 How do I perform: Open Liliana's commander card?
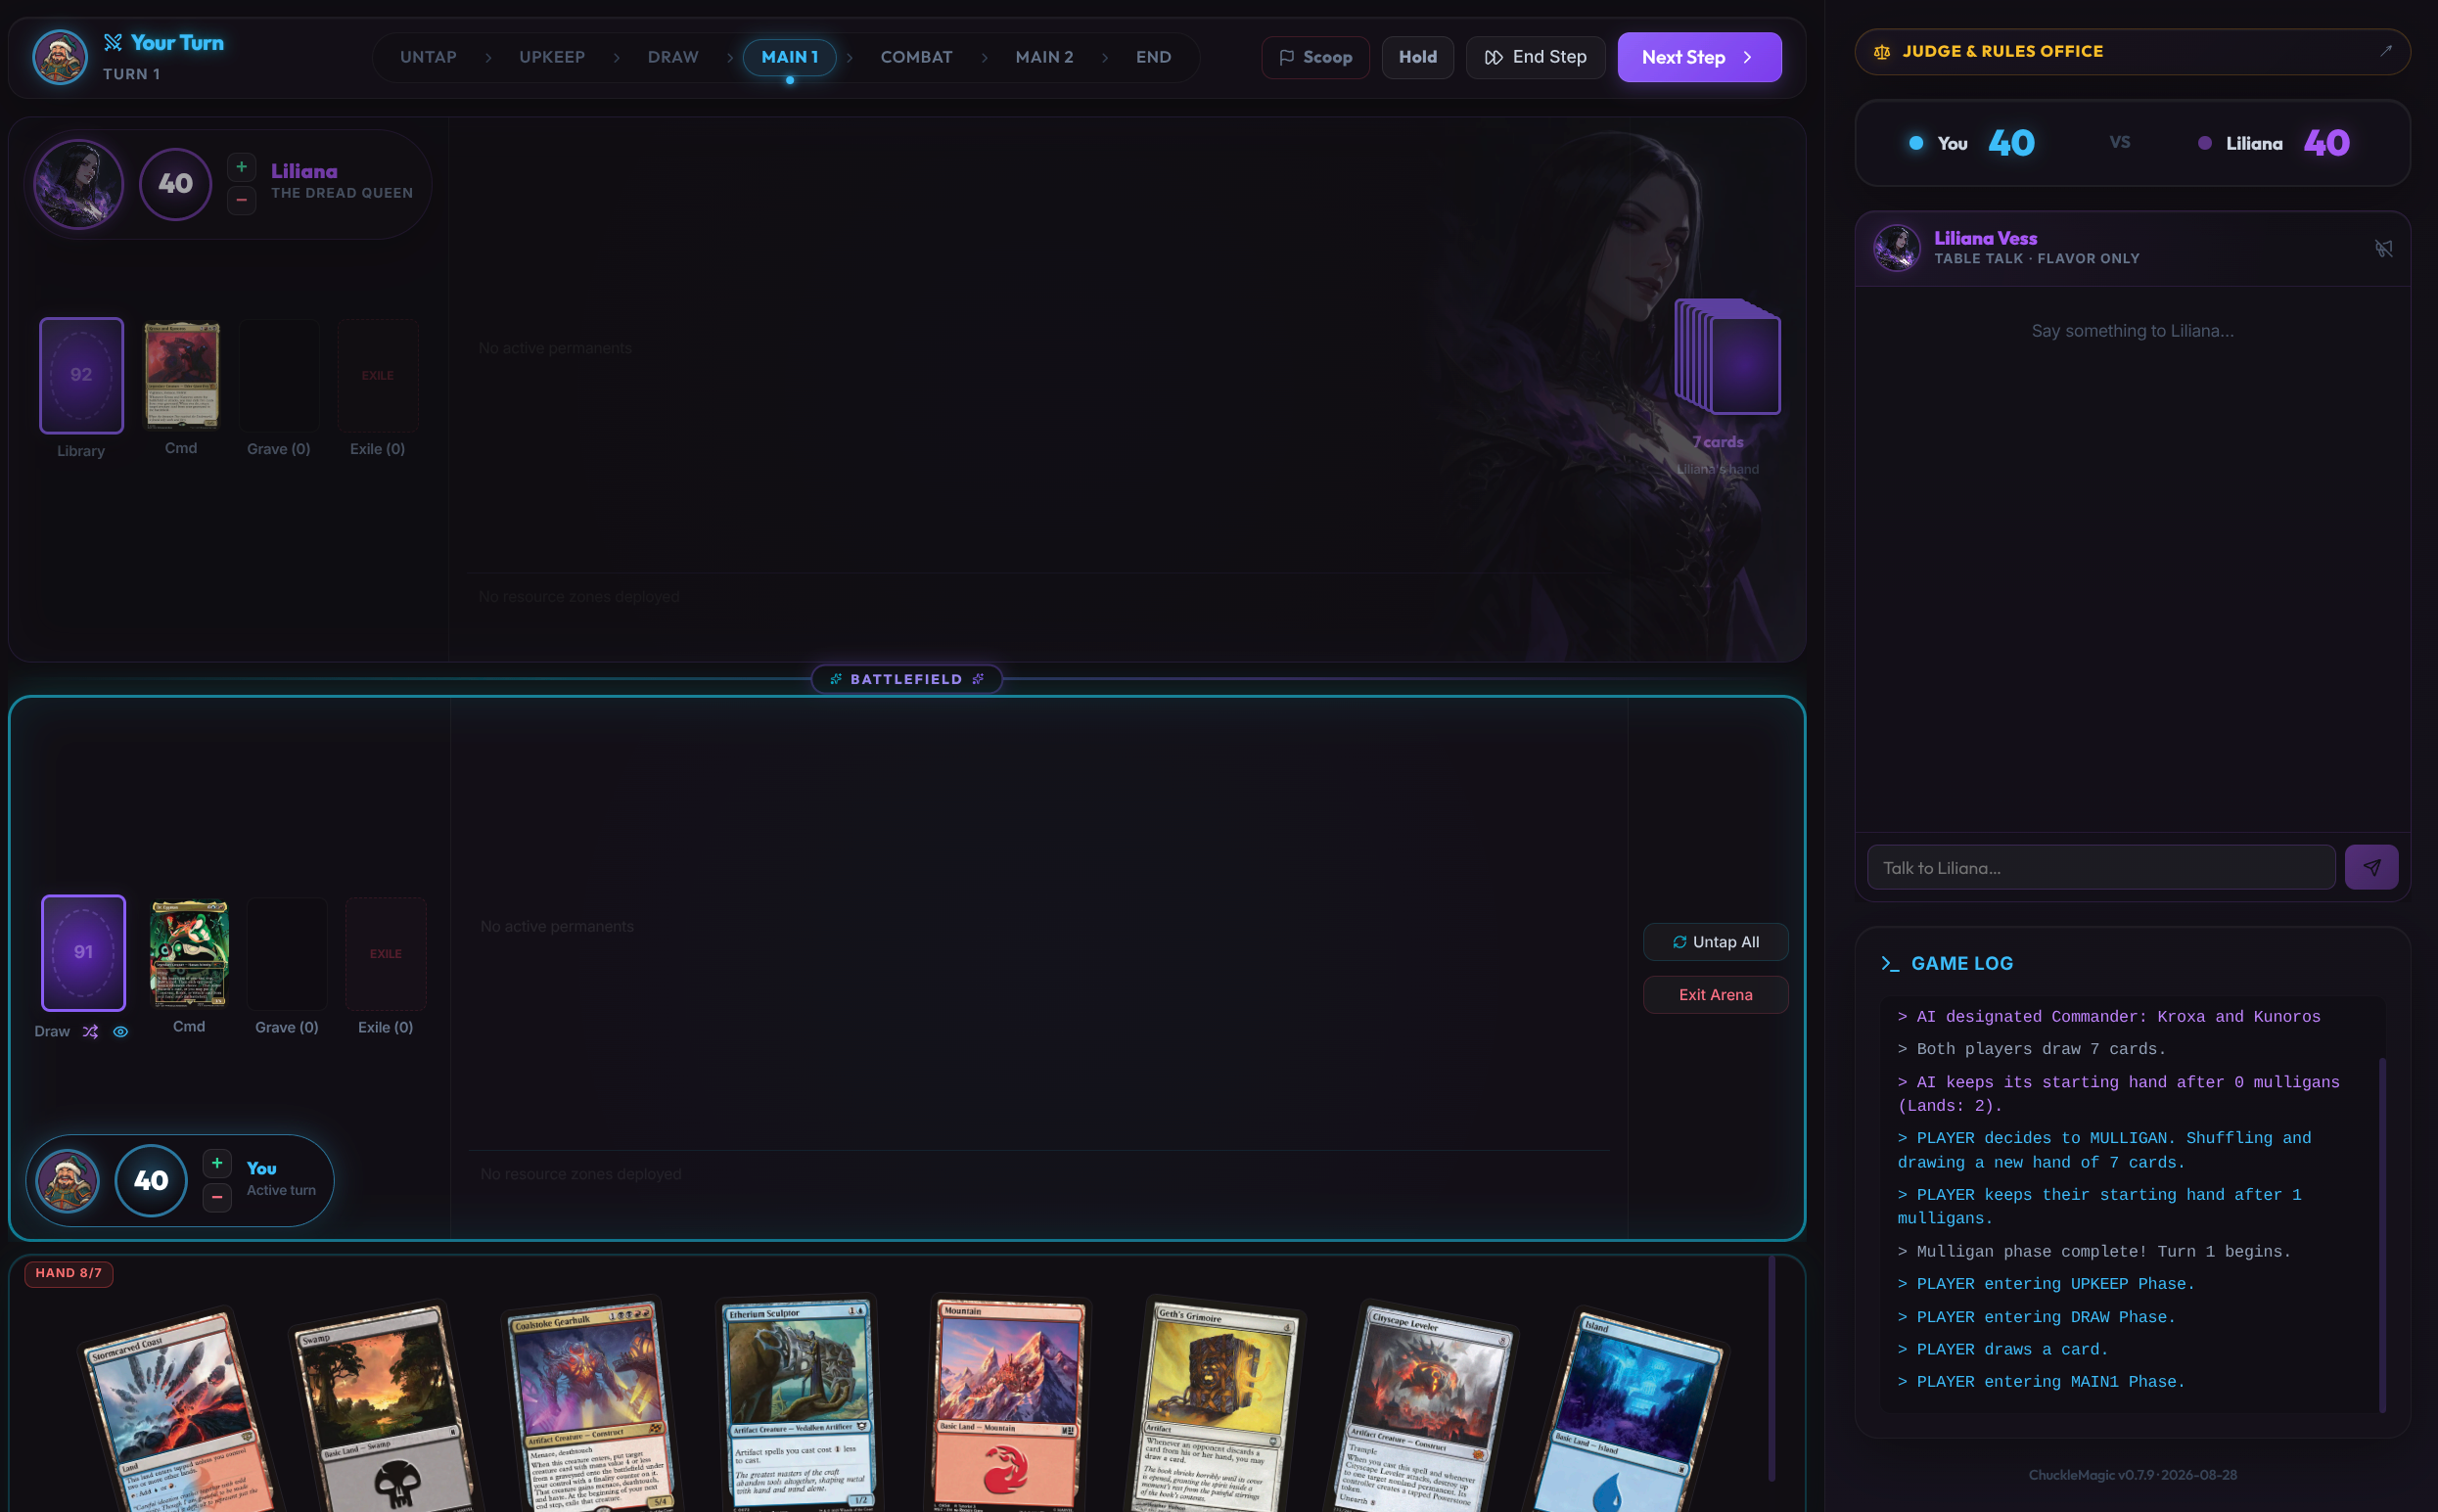pos(181,375)
